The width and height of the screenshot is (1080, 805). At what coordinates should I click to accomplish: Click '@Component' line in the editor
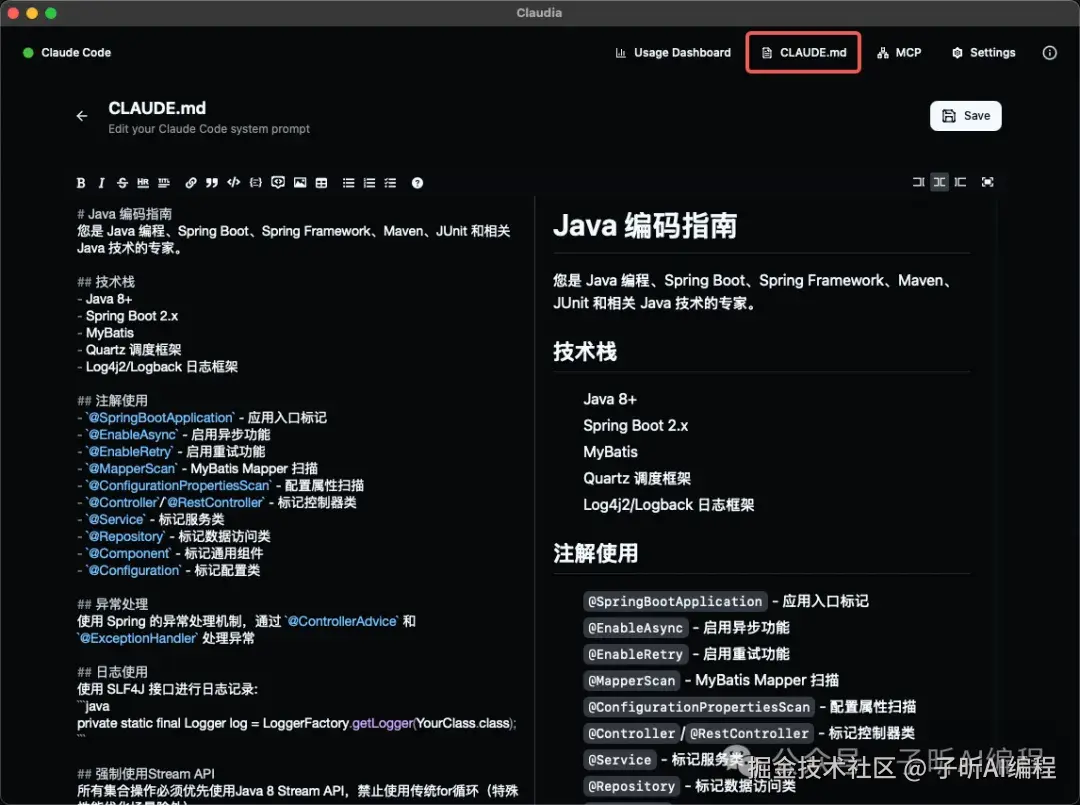pos(170,554)
